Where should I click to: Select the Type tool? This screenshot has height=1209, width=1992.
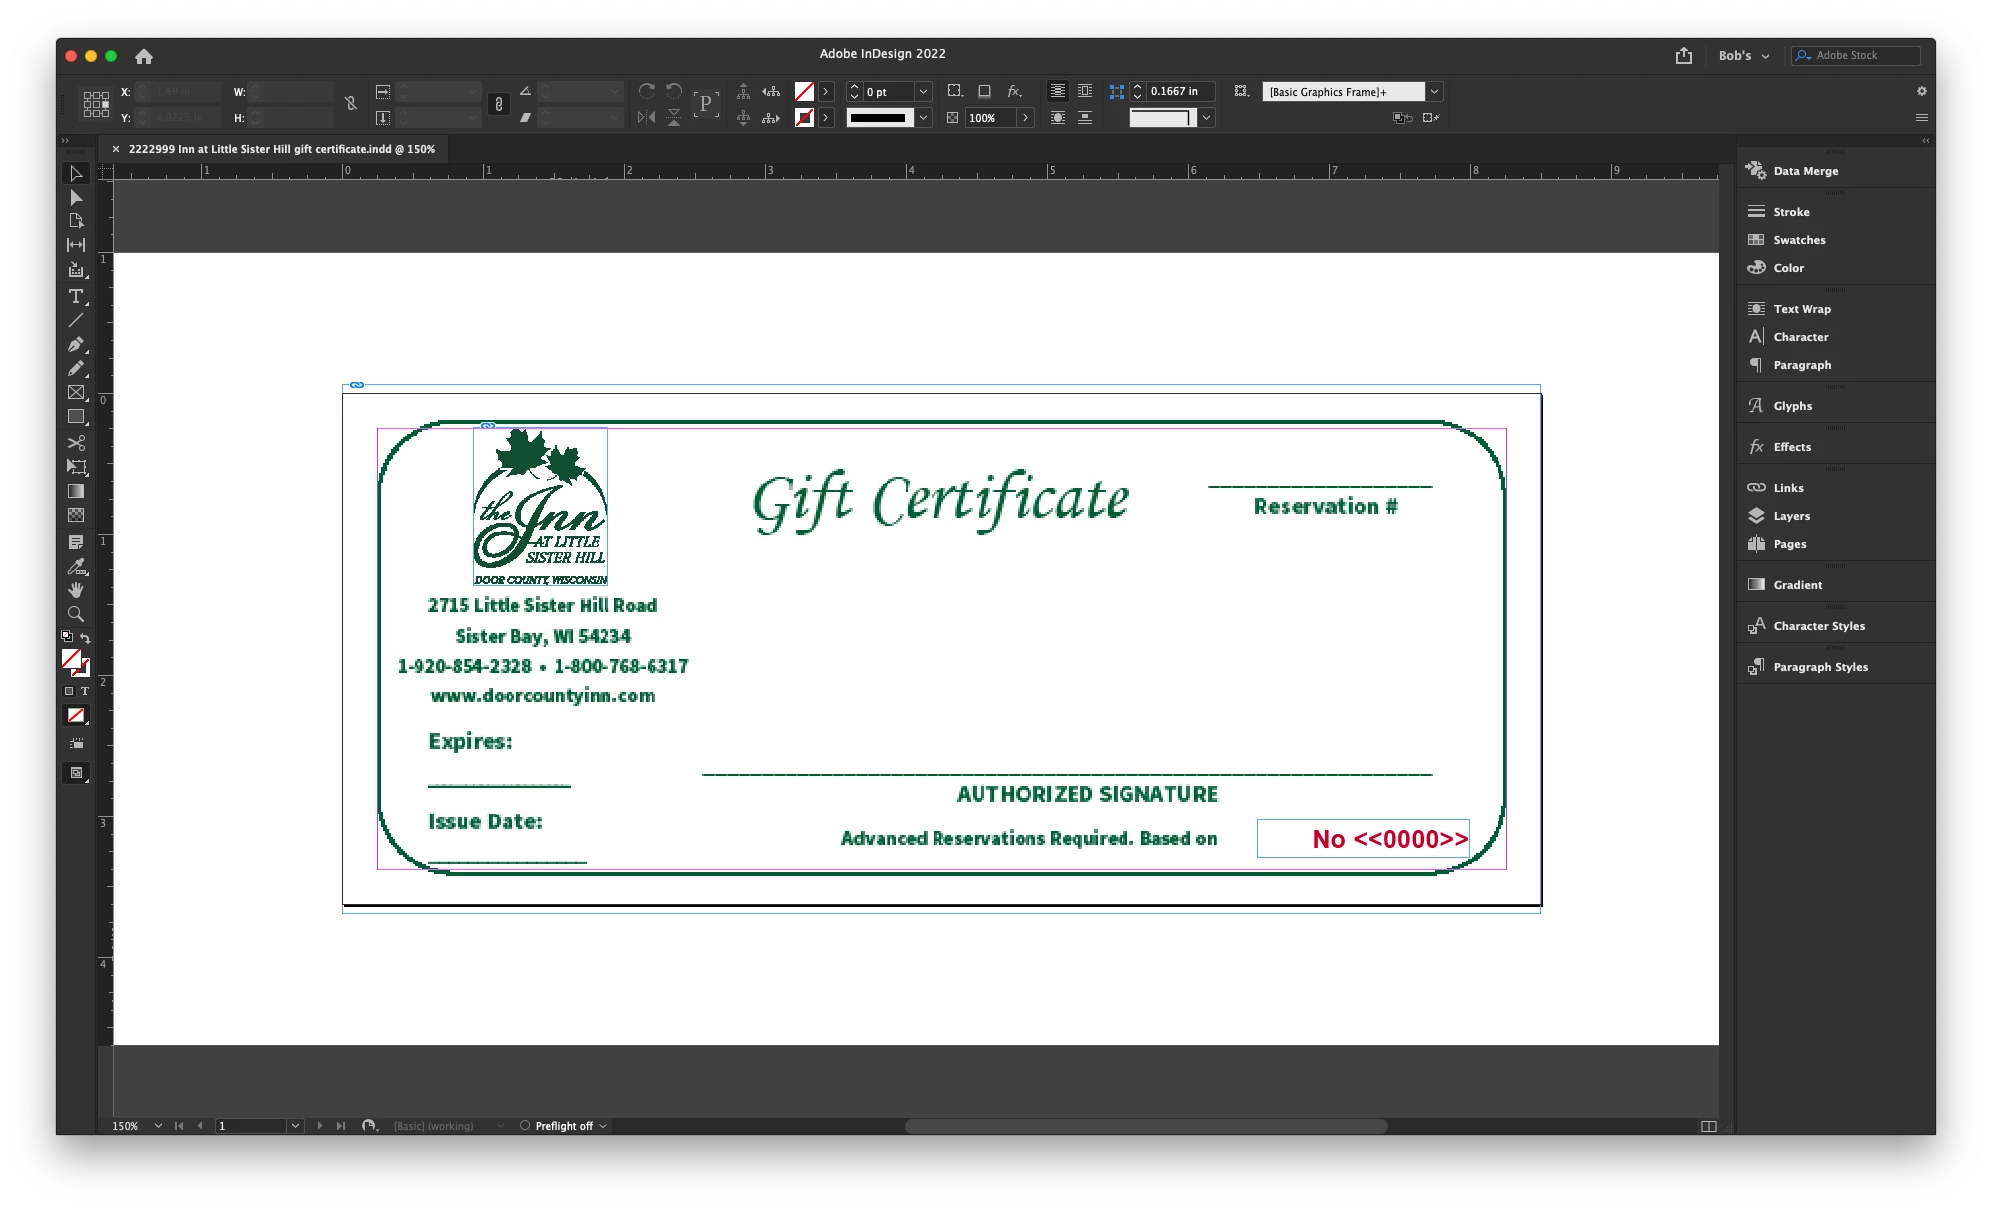(75, 296)
